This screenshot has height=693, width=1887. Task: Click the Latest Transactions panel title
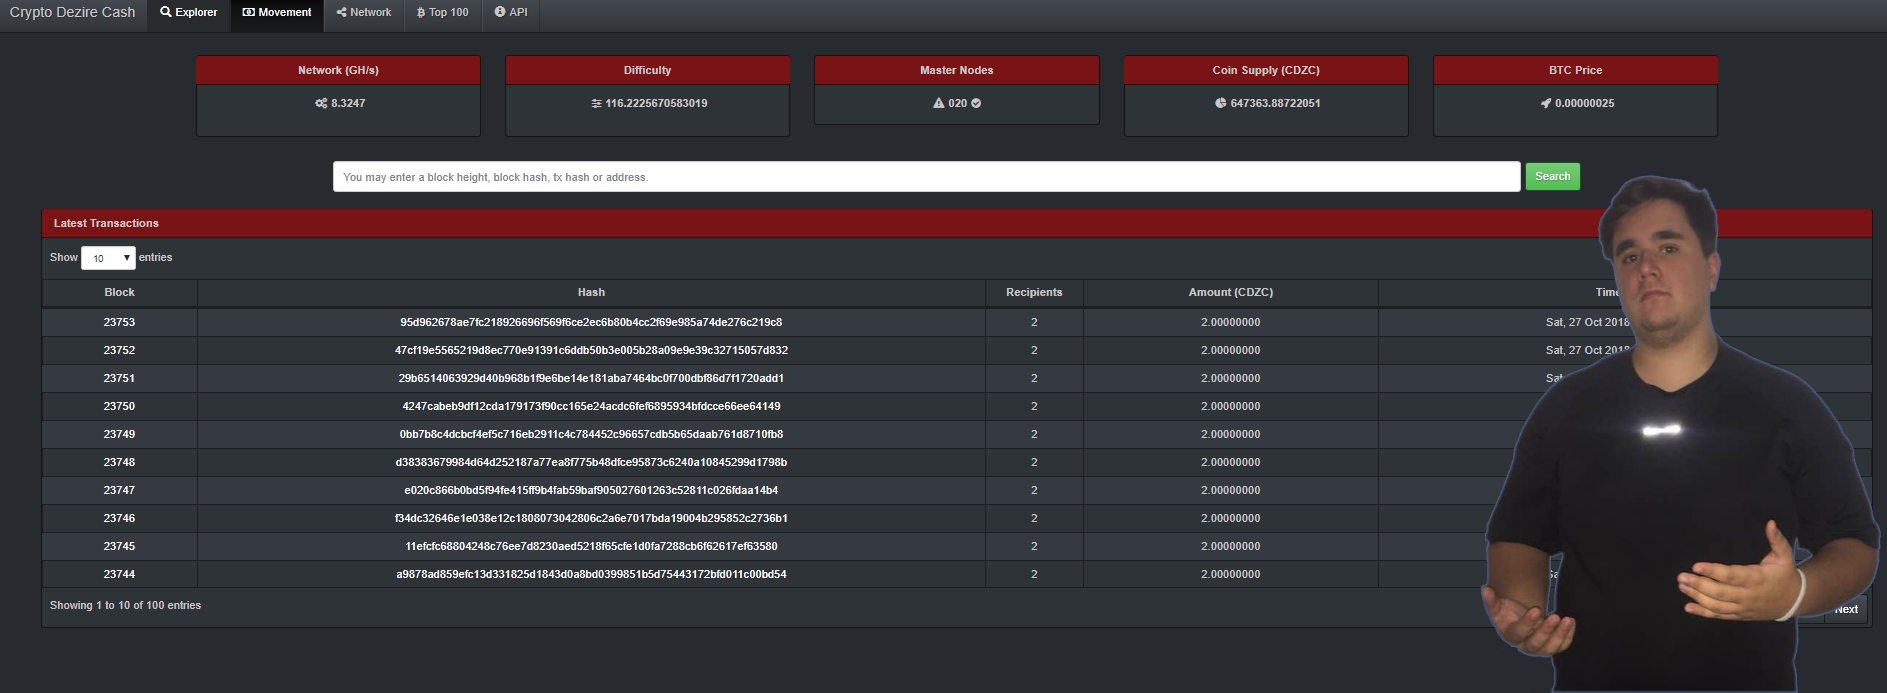[x=106, y=223]
